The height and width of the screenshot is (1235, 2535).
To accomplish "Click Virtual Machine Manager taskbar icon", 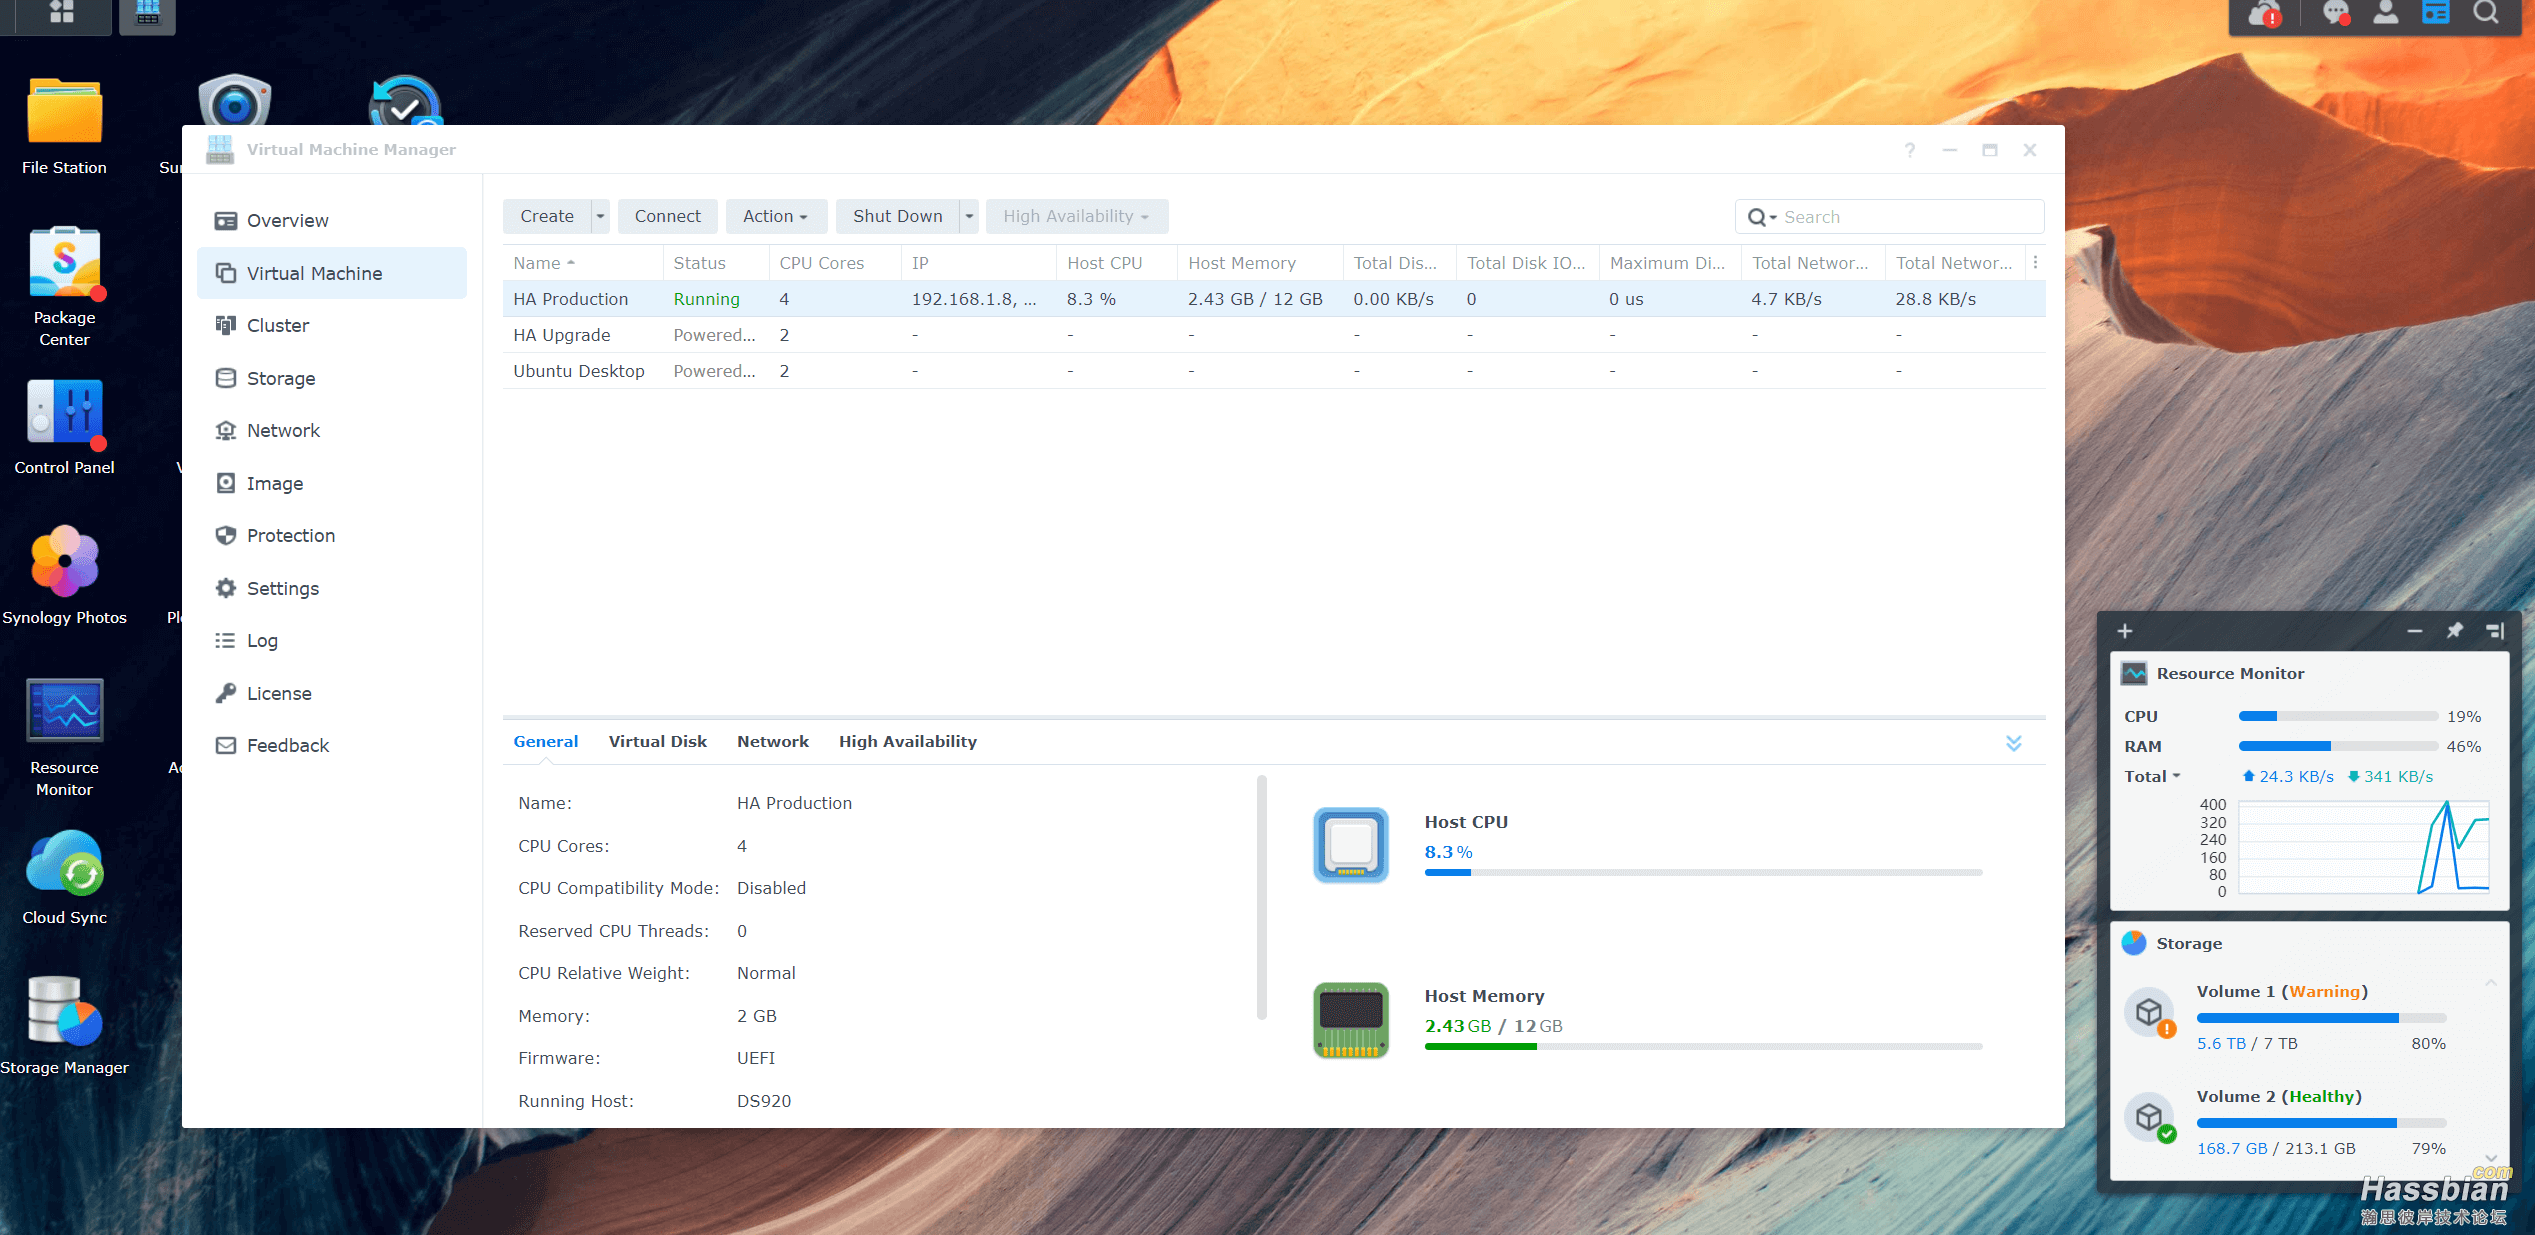I will [148, 12].
